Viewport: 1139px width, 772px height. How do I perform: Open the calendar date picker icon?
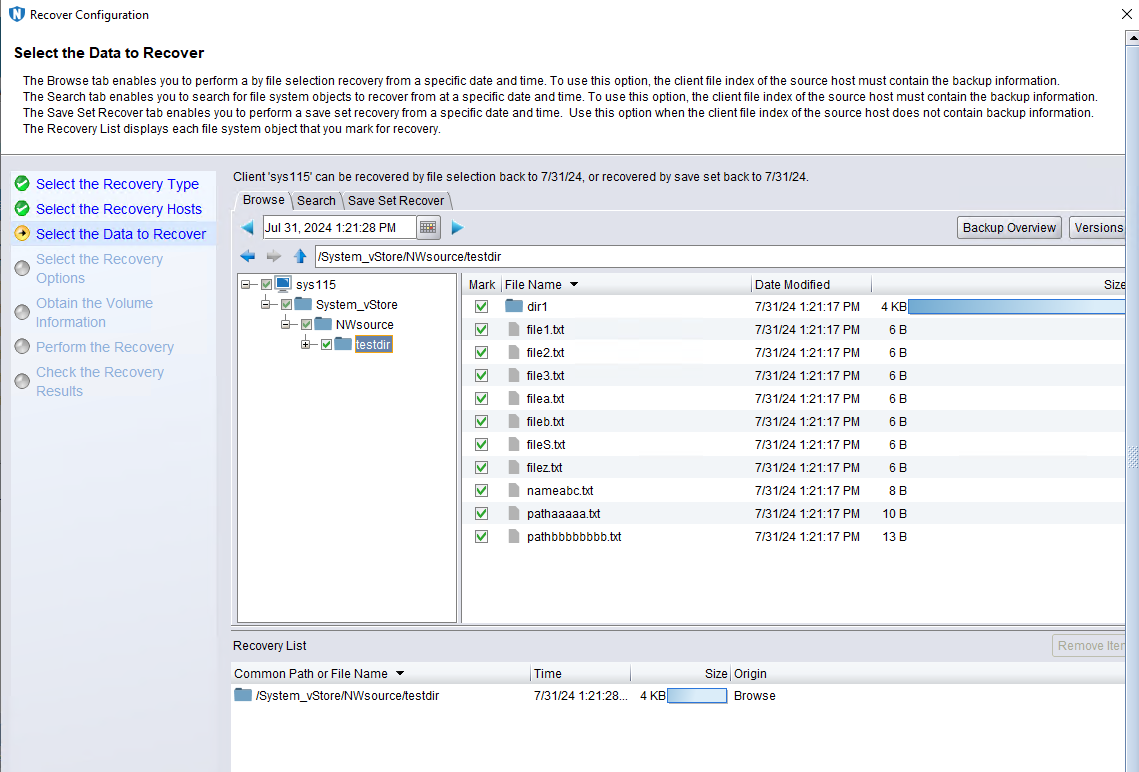click(428, 228)
